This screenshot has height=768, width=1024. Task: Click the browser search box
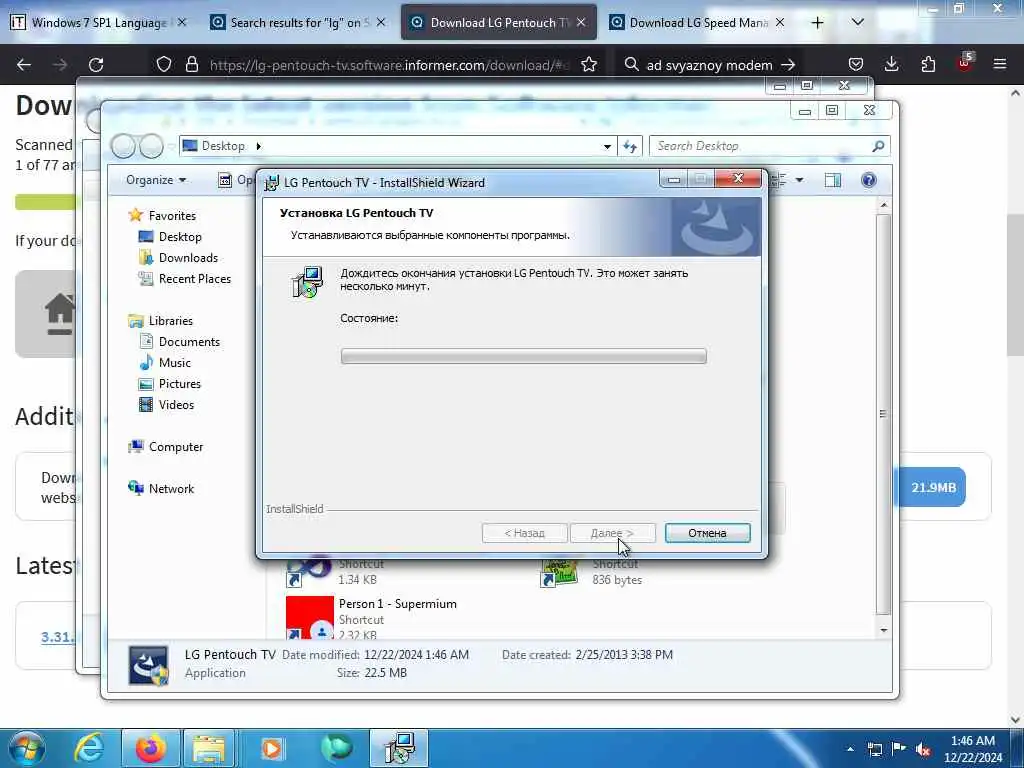pos(709,65)
